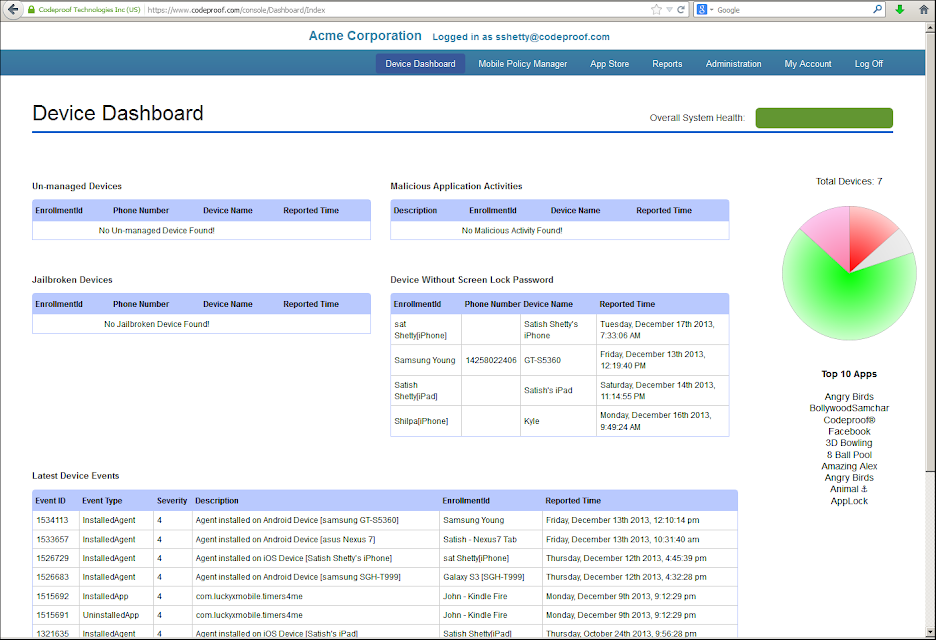Click the 'Galaxy S3 [SGH-T999]' enrollment cell
936x640 pixels.
484,577
